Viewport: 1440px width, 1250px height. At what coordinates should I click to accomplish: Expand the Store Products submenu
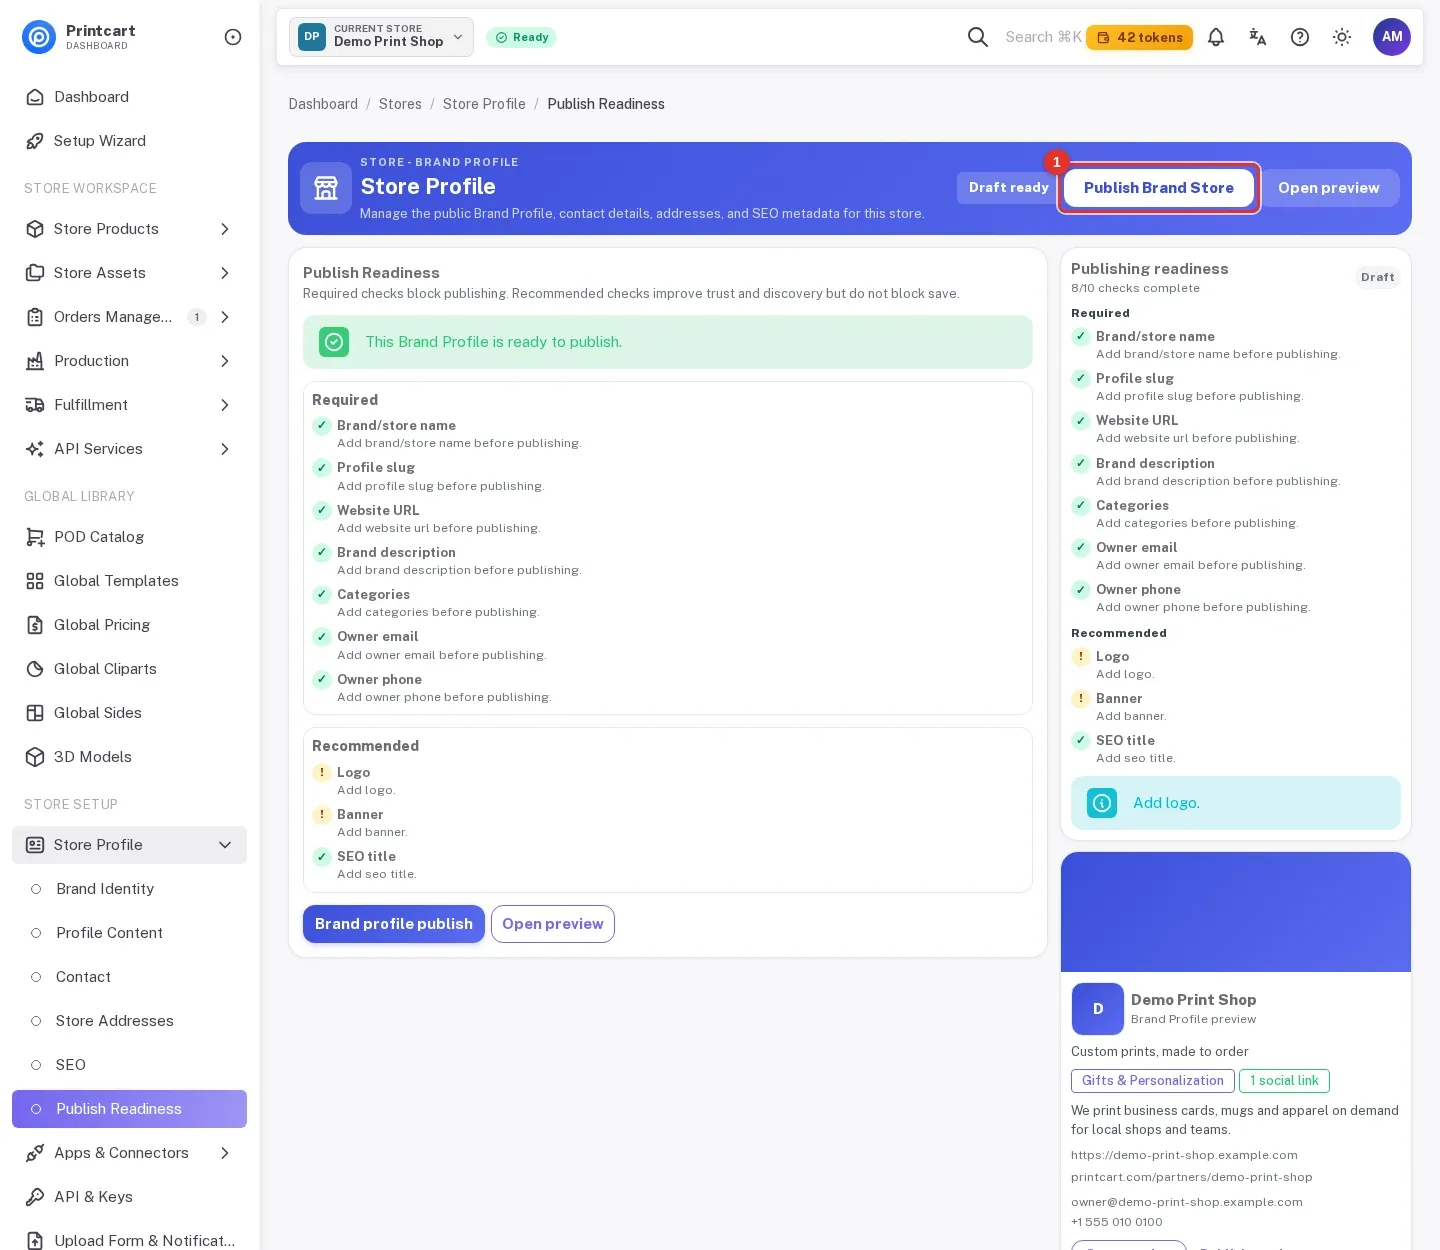point(225,229)
